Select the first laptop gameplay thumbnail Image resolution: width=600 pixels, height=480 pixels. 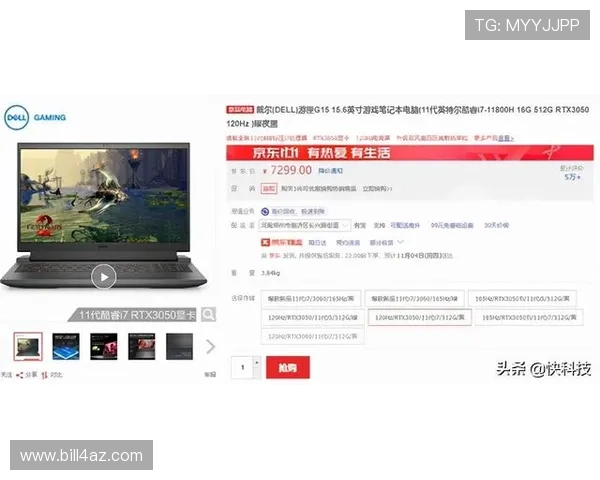[x=28, y=346]
